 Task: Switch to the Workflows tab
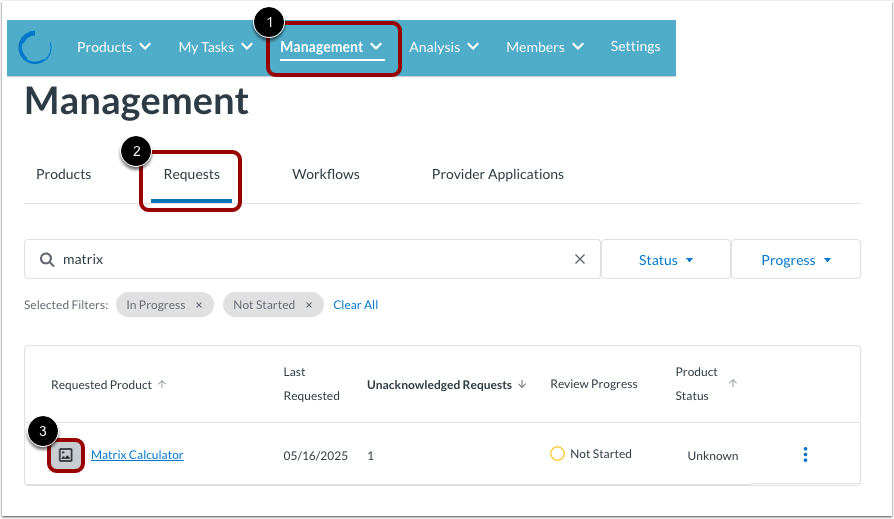coord(326,174)
